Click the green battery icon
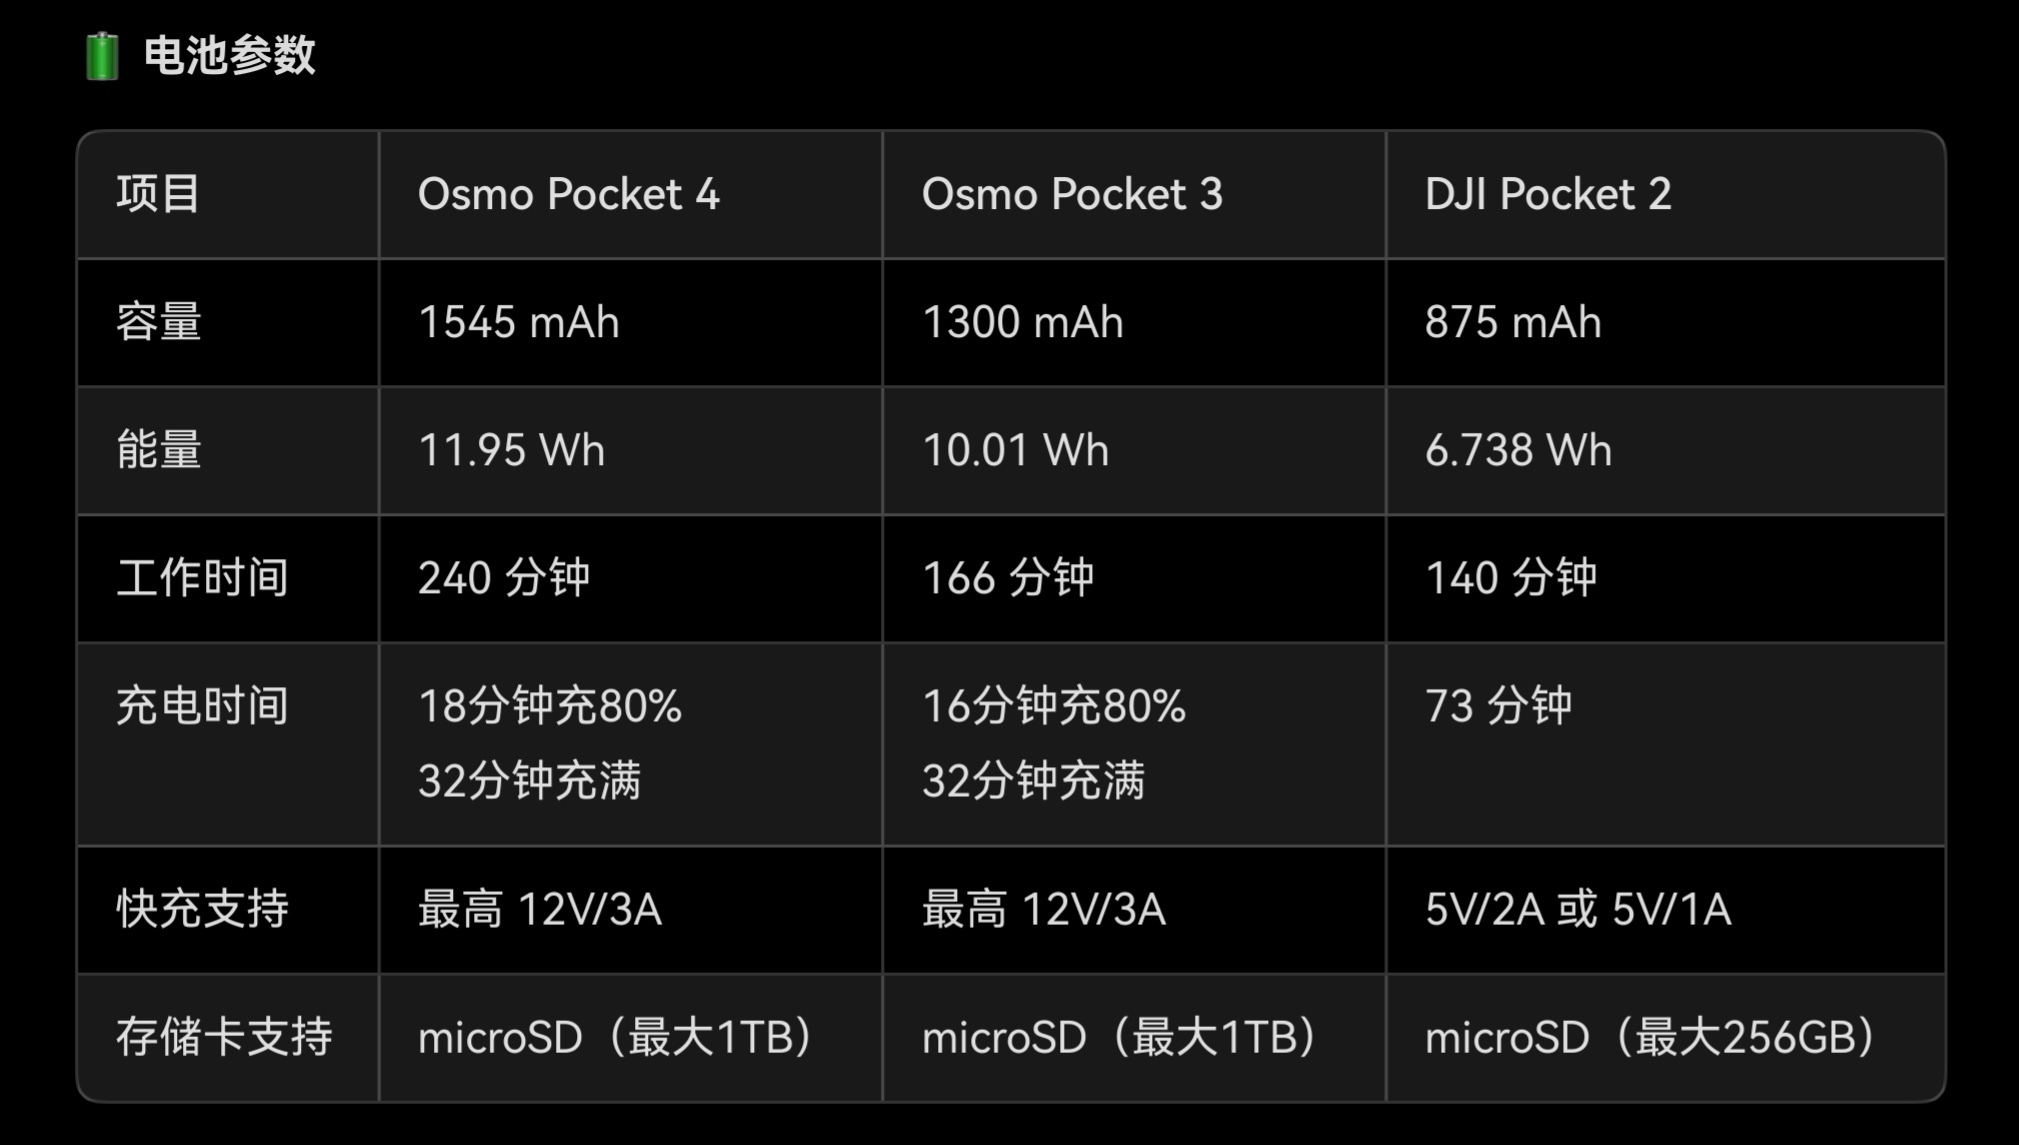This screenshot has height=1145, width=2019. pos(102,56)
